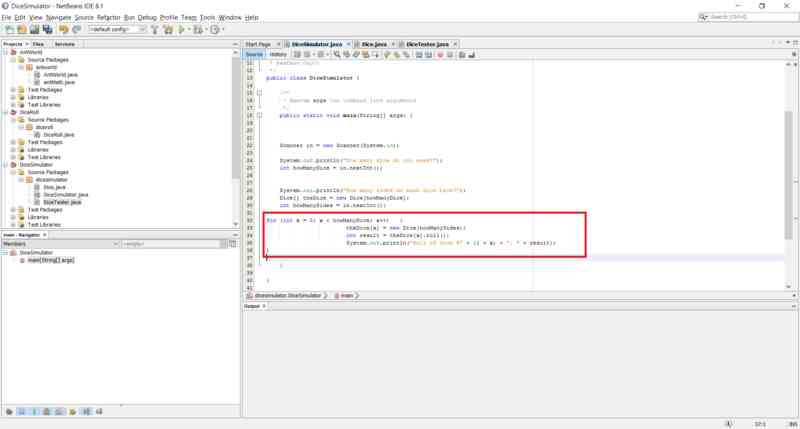This screenshot has width=800, height=429.
Task: Click the search magnifier icon in the top-right box
Action: [x=703, y=17]
